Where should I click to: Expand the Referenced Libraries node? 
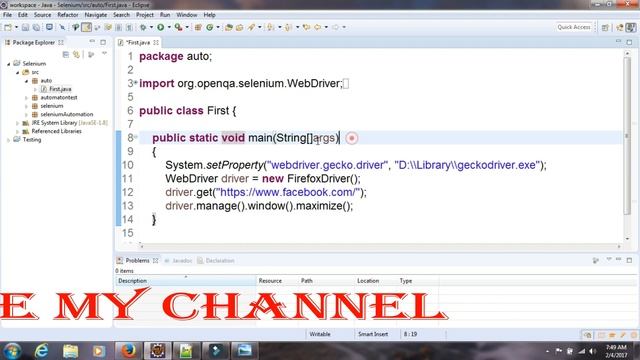(x=18, y=131)
